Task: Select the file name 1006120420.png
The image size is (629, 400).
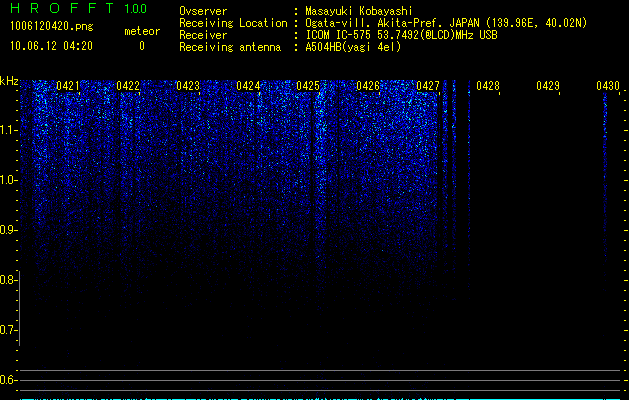Action: pyautogui.click(x=51, y=26)
